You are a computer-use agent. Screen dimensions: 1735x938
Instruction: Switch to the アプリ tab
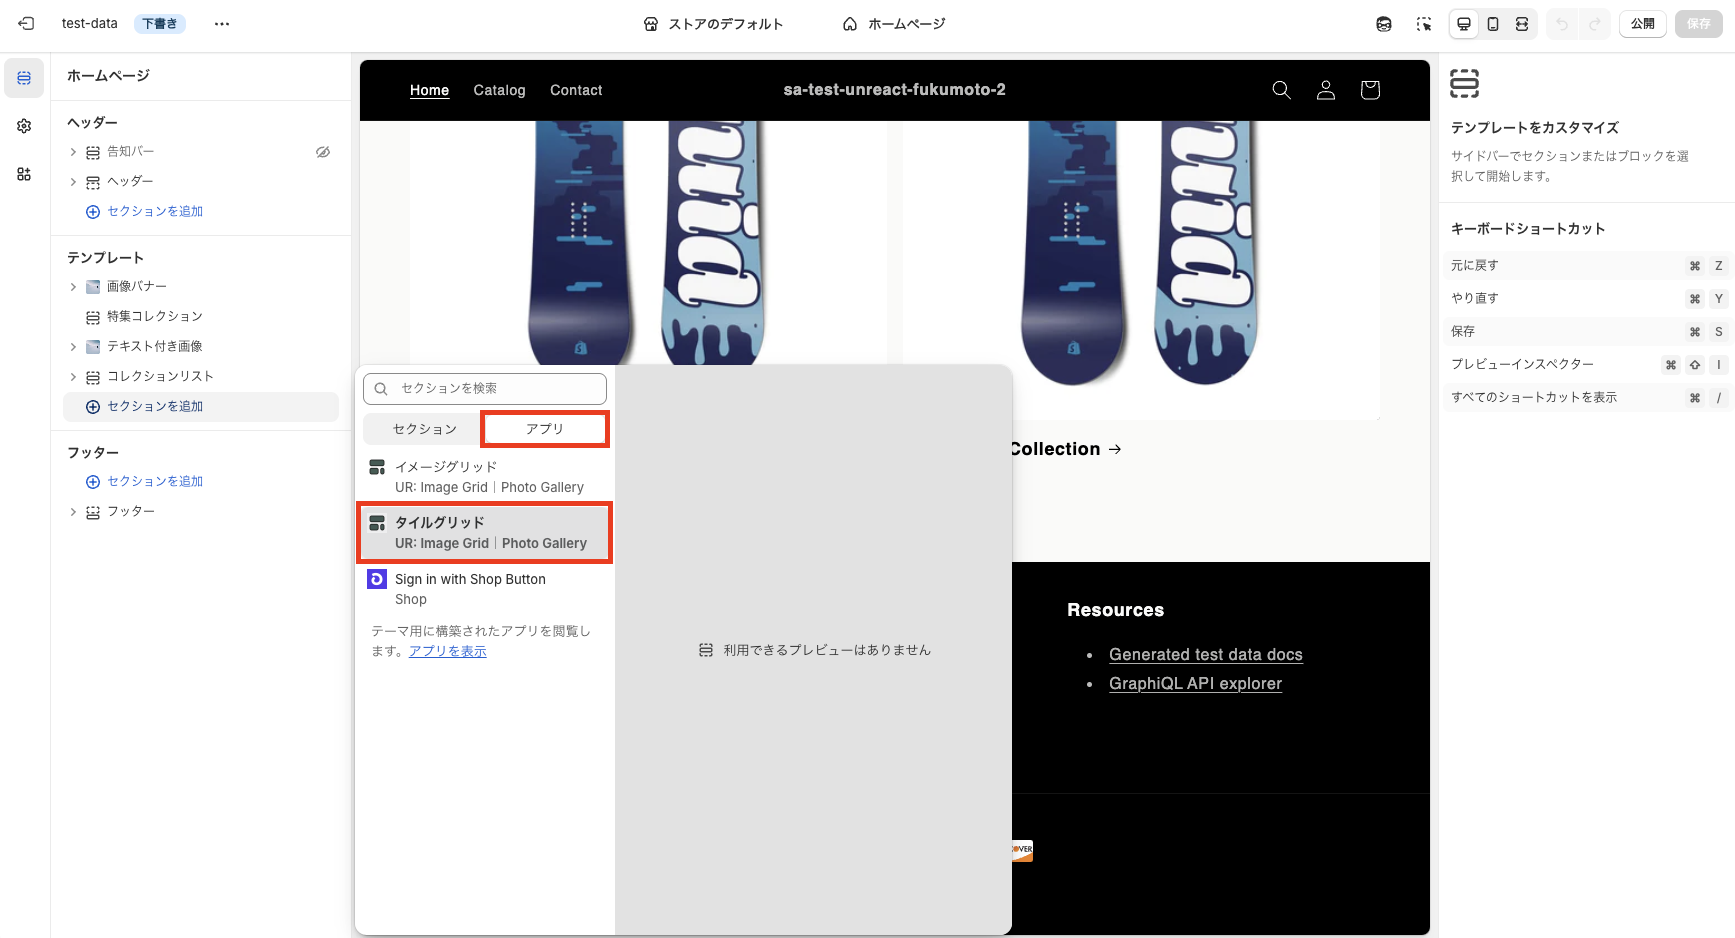point(544,428)
